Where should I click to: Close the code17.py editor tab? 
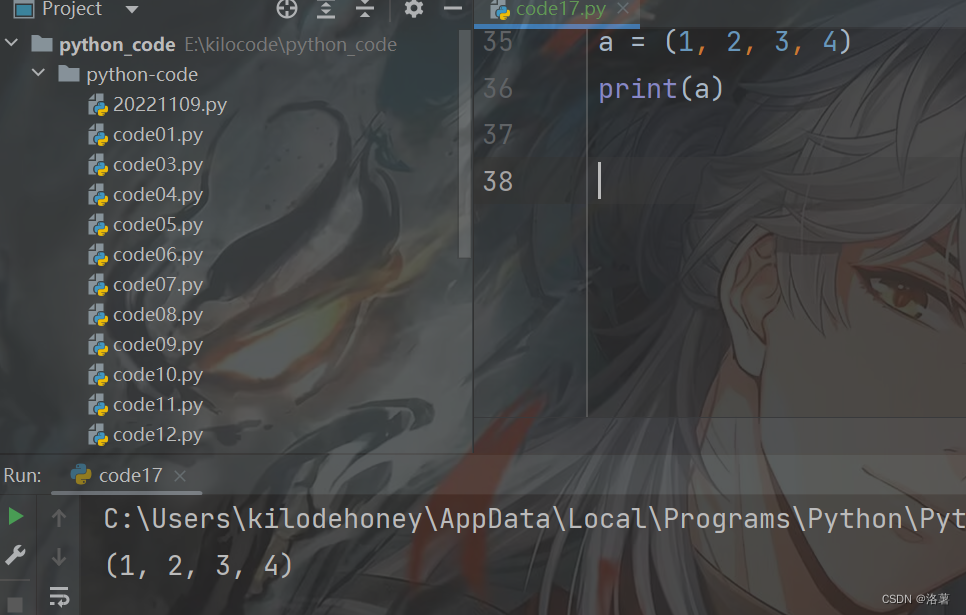pyautogui.click(x=623, y=9)
